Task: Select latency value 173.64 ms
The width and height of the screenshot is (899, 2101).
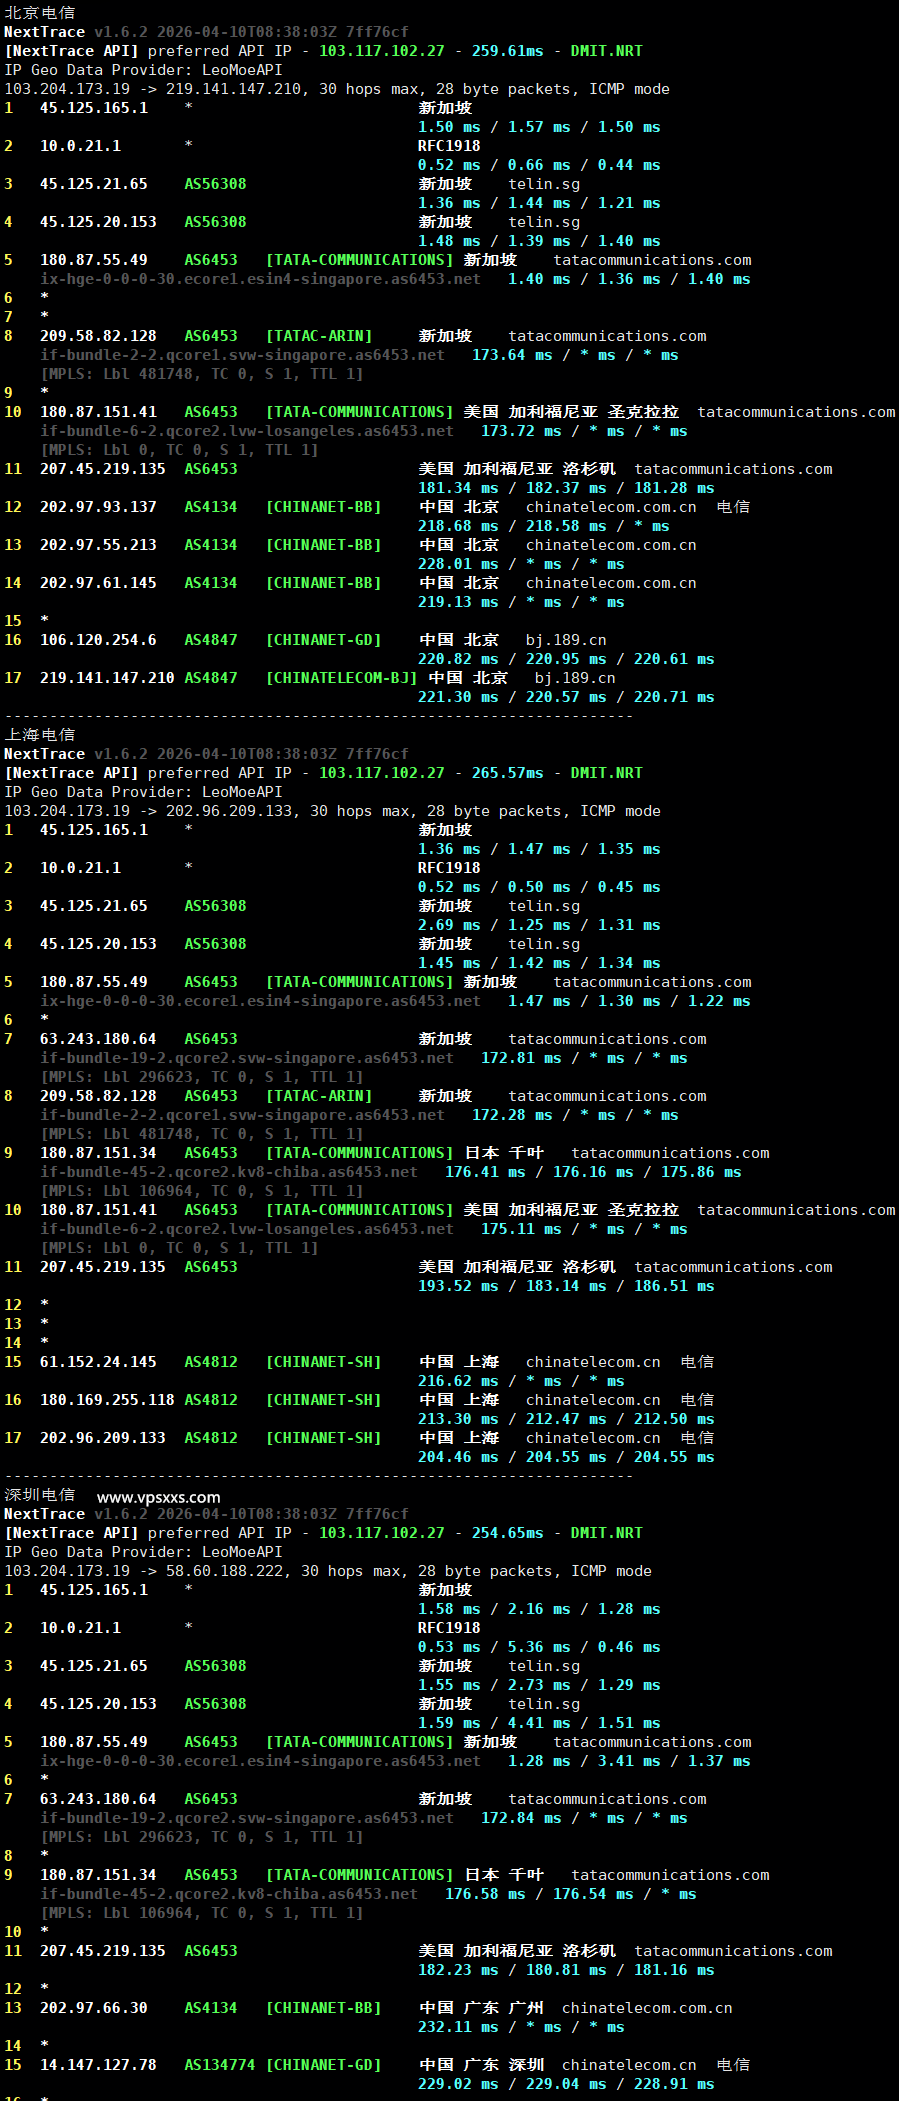Action: click(x=512, y=355)
